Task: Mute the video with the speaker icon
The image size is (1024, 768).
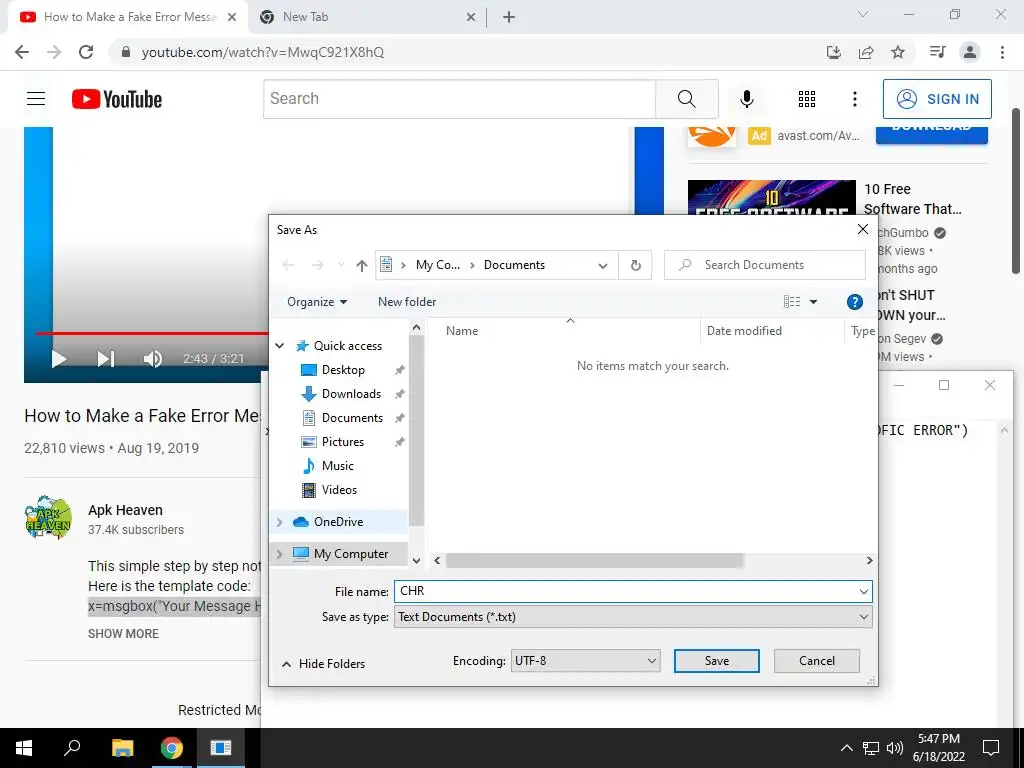Action: [152, 359]
